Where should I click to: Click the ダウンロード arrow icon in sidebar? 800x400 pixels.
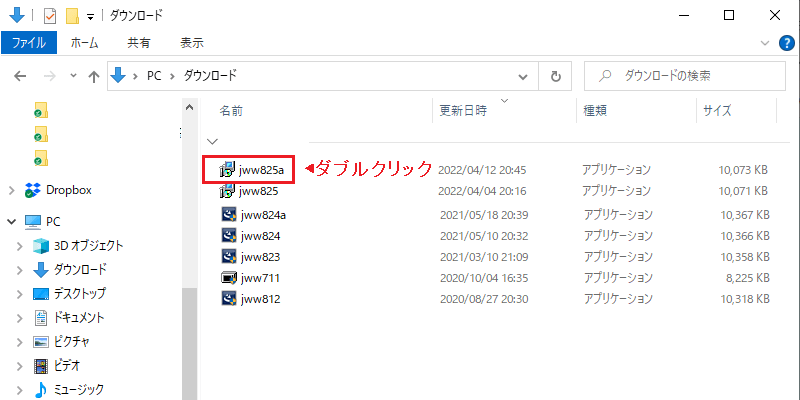pos(40,269)
